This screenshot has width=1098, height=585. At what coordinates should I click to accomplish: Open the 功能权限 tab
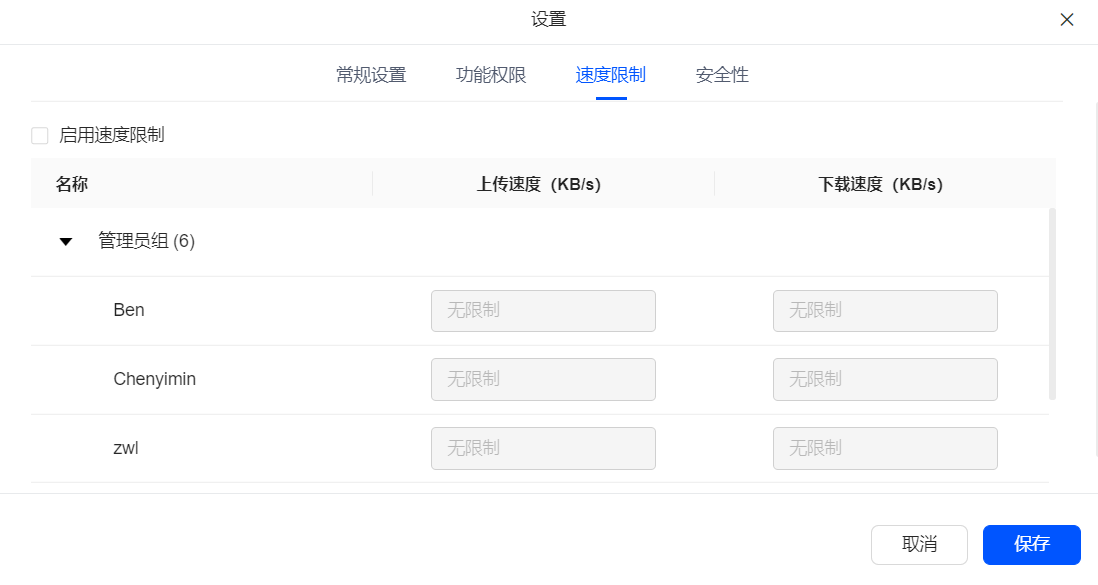(491, 75)
